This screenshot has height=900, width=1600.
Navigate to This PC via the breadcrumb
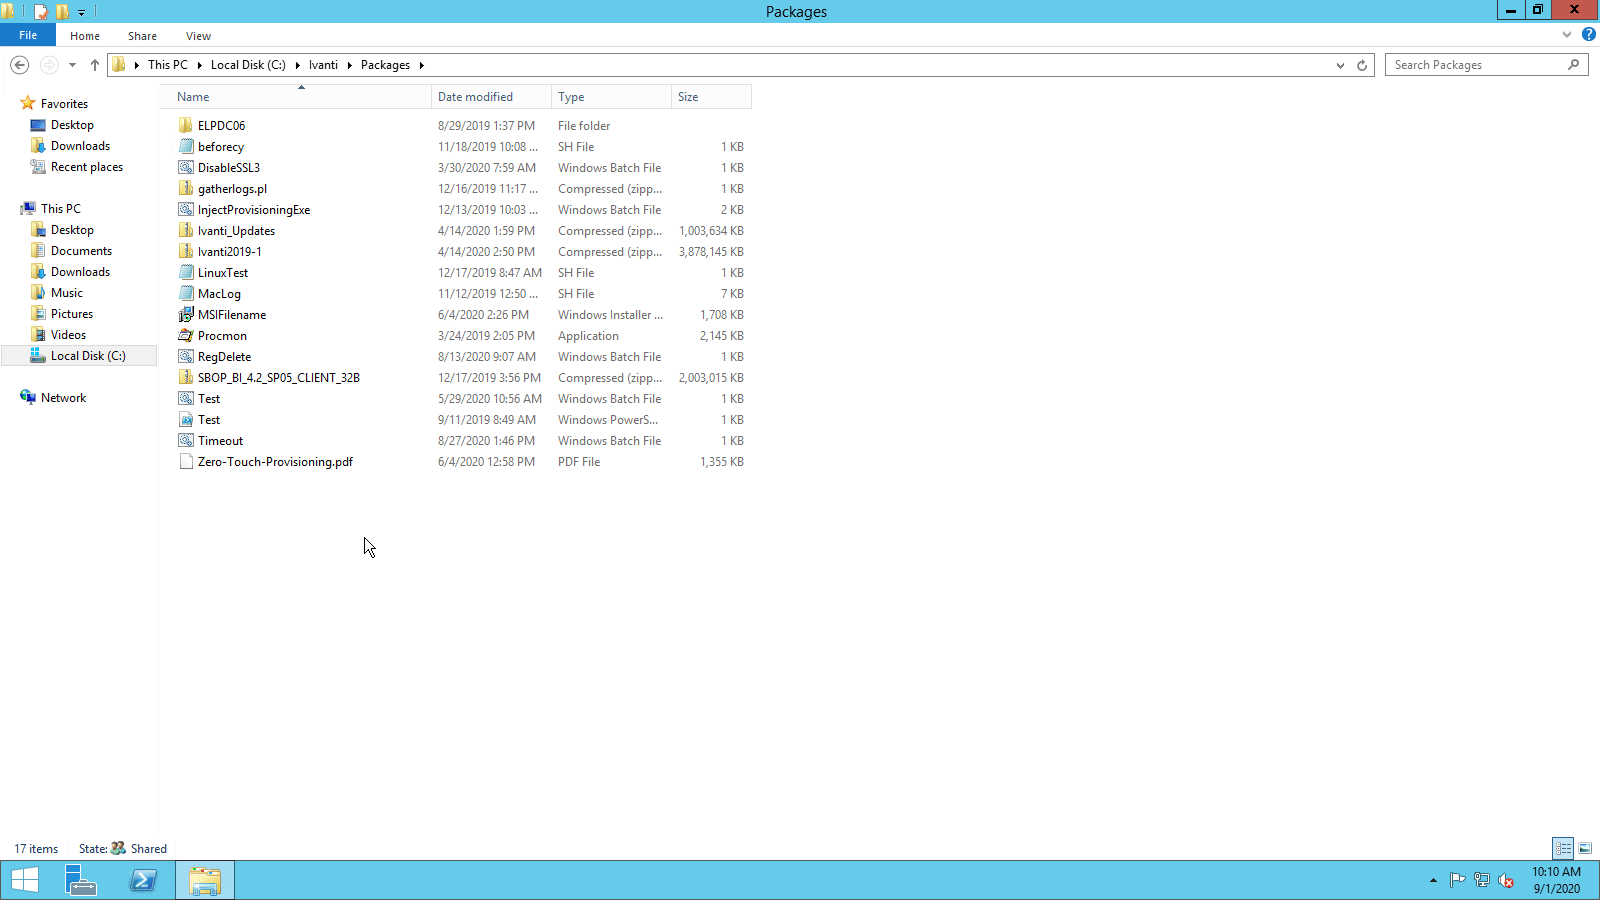pyautogui.click(x=168, y=64)
